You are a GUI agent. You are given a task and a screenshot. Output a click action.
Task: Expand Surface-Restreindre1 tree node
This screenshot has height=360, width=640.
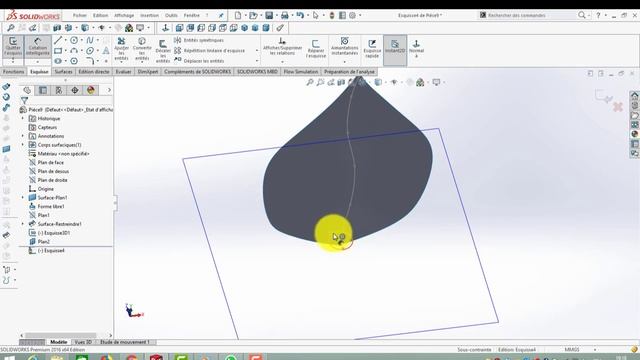(23, 224)
